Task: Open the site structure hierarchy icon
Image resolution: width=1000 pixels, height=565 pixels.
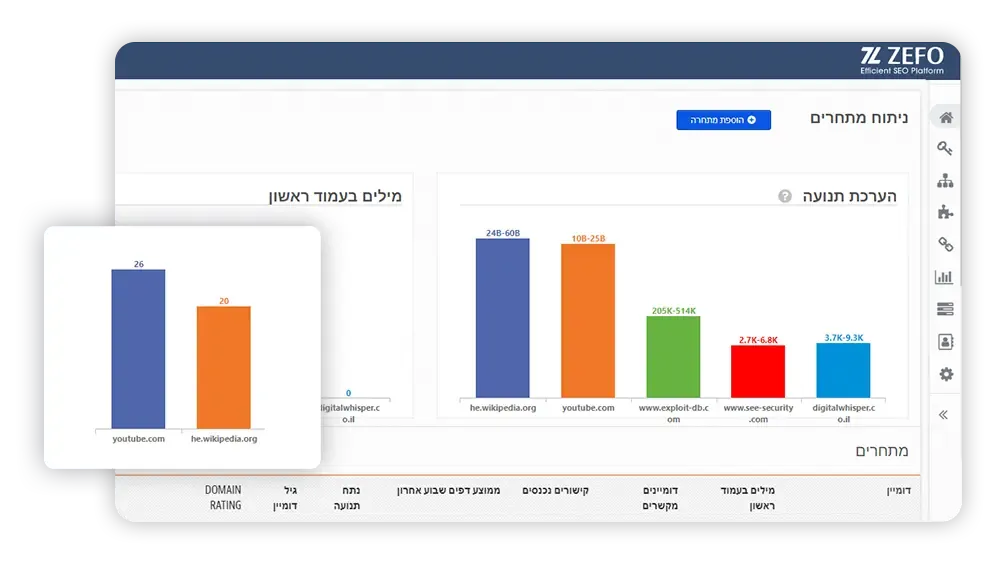Action: pos(945,181)
